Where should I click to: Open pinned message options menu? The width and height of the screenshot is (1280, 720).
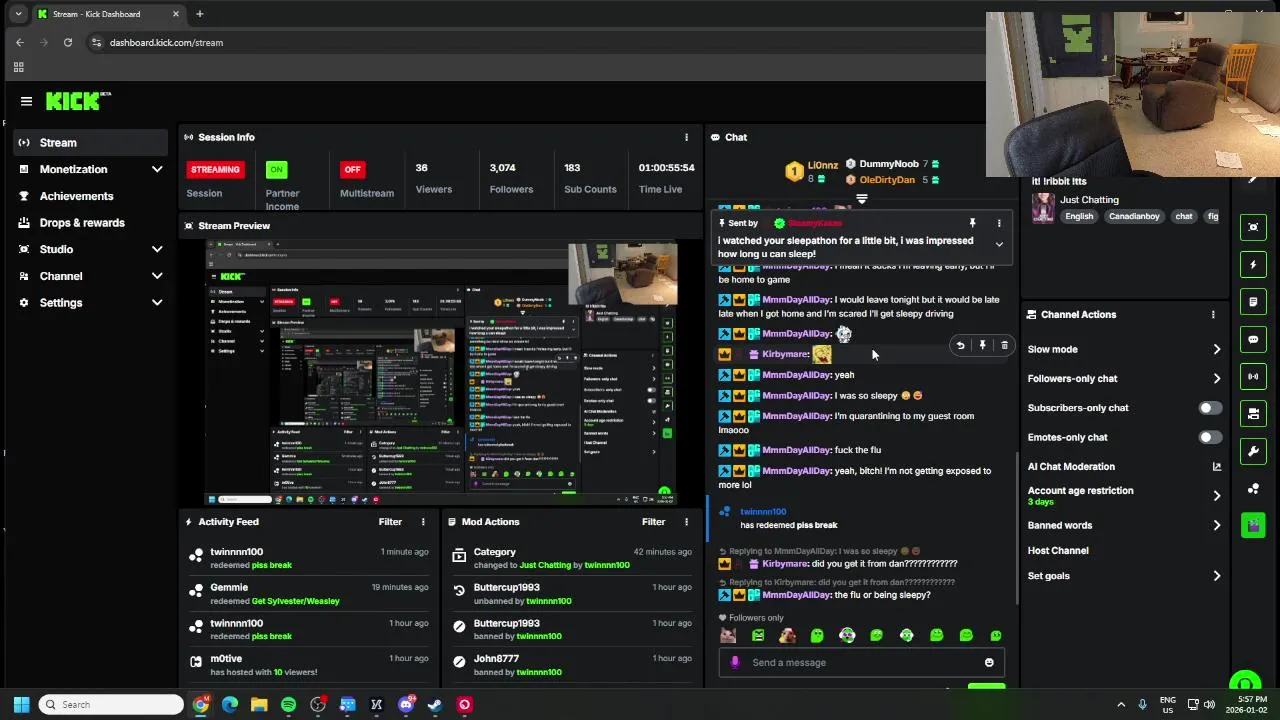tap(999, 223)
